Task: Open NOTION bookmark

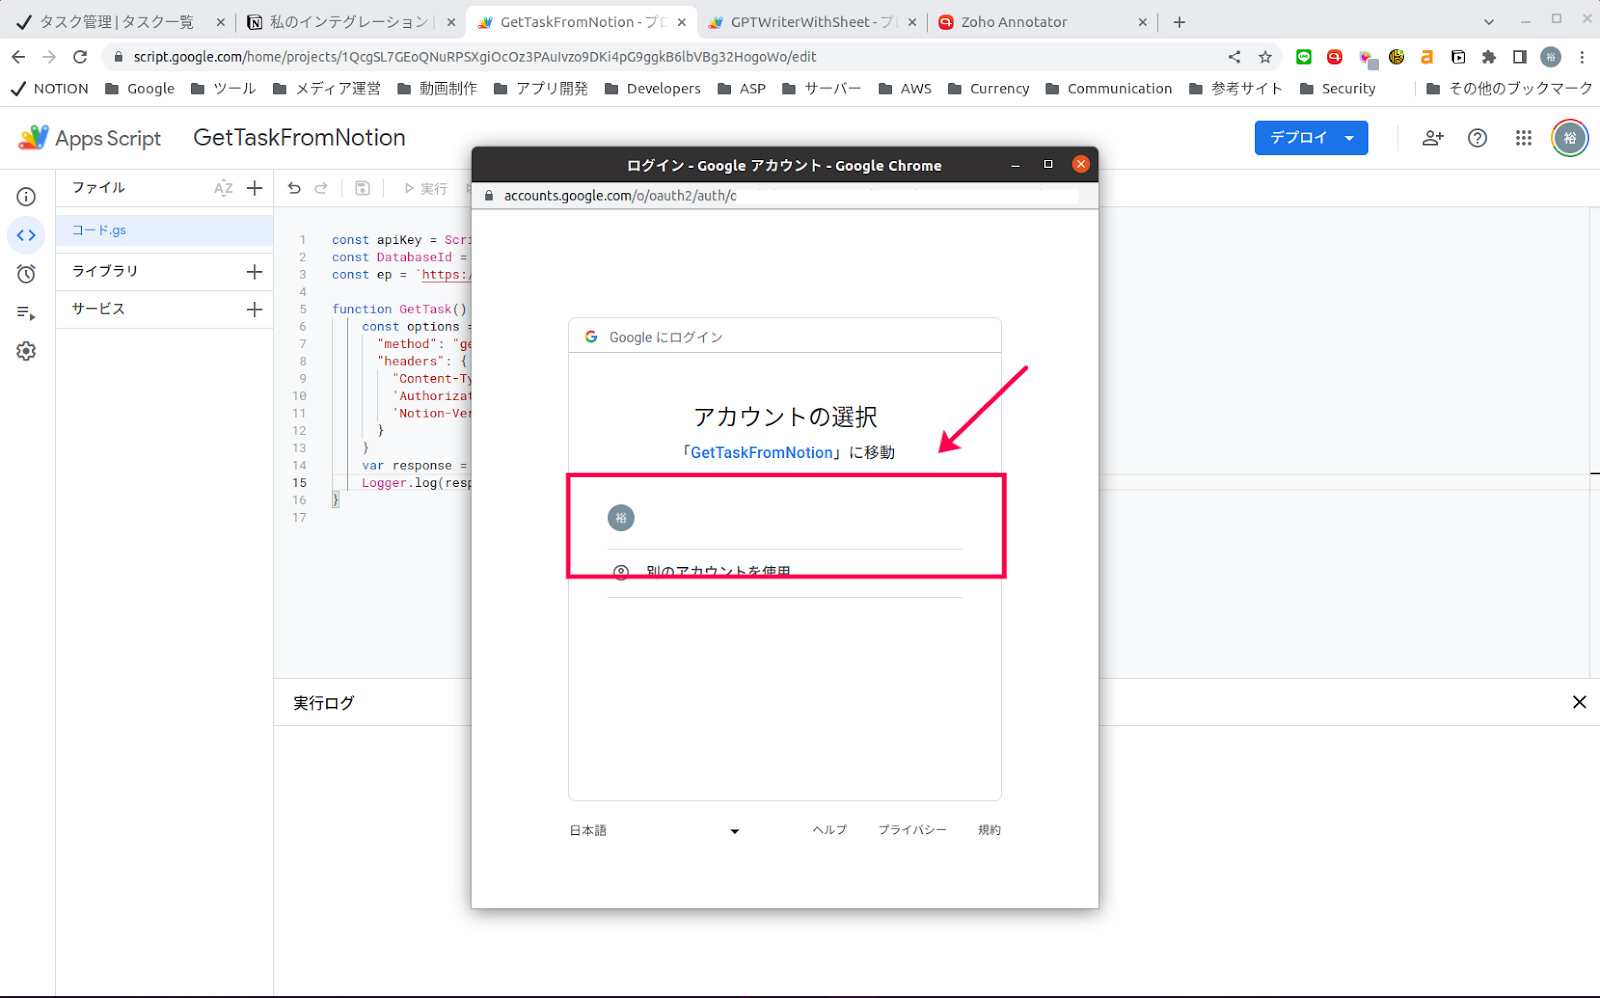Action: [x=49, y=88]
